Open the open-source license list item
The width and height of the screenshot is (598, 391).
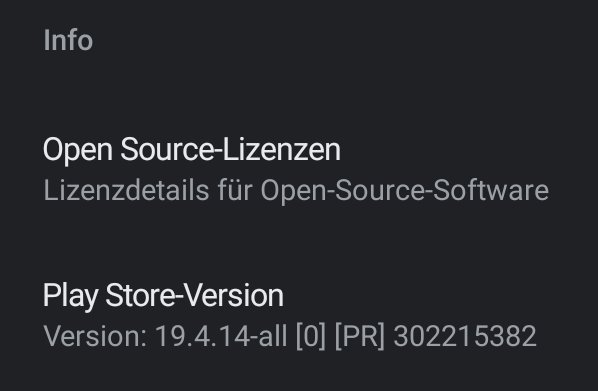pos(299,169)
